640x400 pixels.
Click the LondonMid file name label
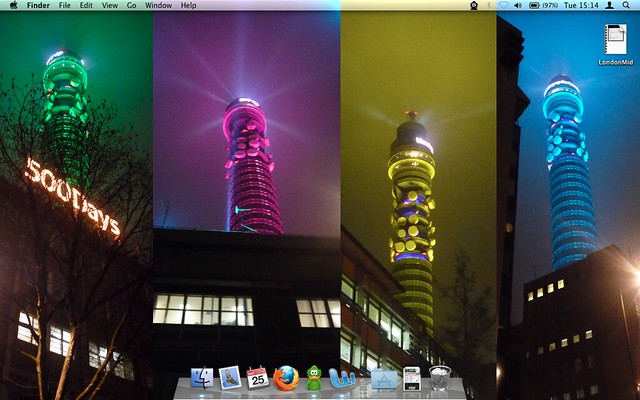pyautogui.click(x=616, y=62)
